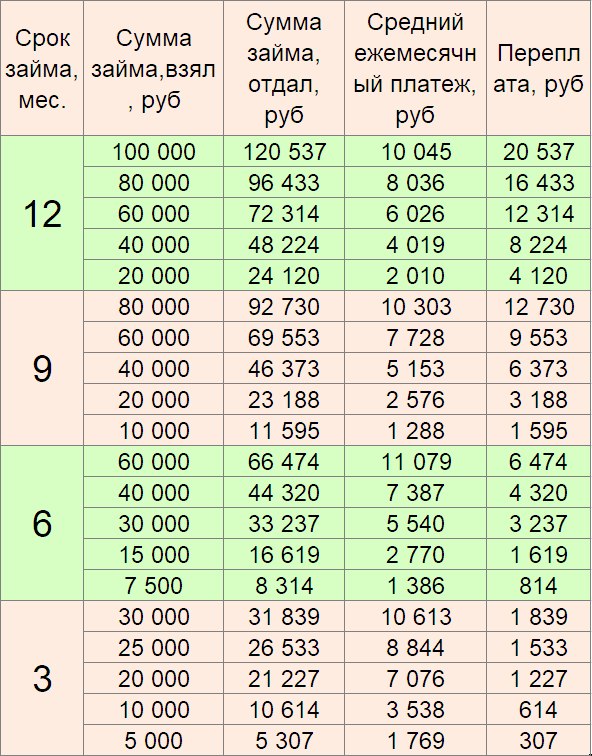Select the overpayment cell 814
Viewport: 592px width, 756px height.
[538, 585]
